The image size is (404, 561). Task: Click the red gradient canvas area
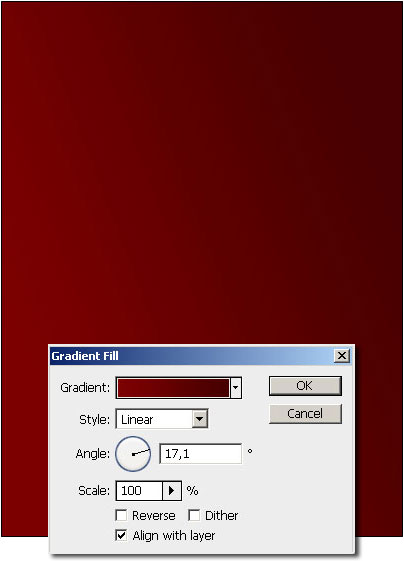pyautogui.click(x=202, y=172)
